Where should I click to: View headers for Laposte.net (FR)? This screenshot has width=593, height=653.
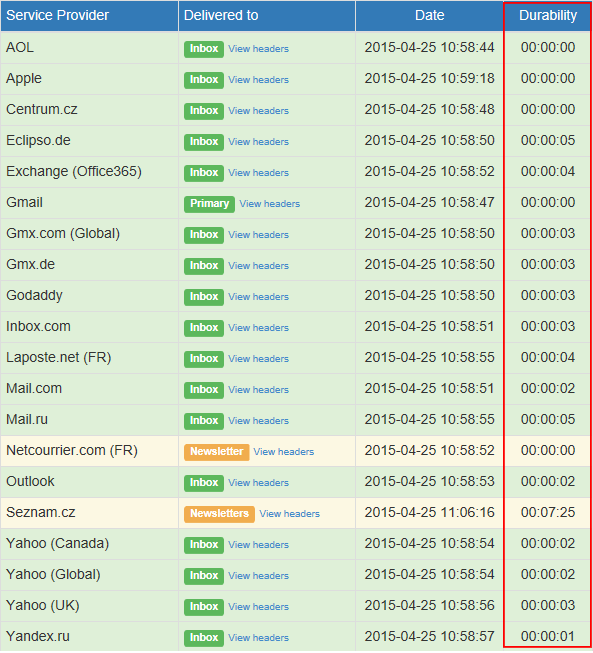point(258,359)
